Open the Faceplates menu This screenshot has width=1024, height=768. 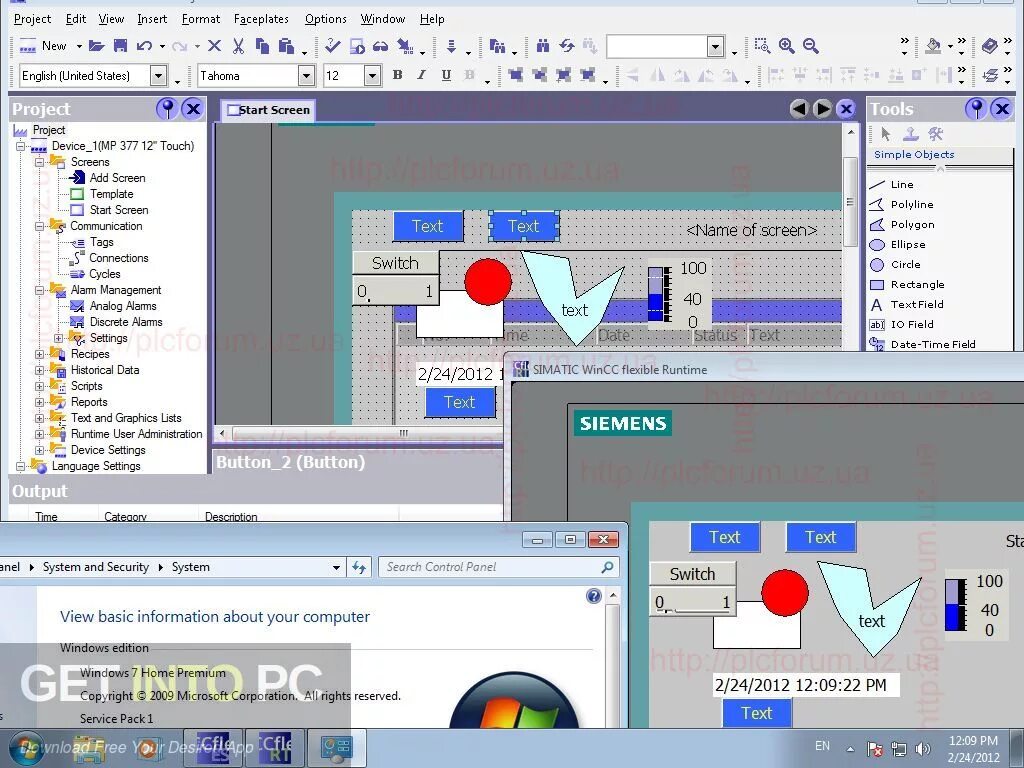[261, 19]
